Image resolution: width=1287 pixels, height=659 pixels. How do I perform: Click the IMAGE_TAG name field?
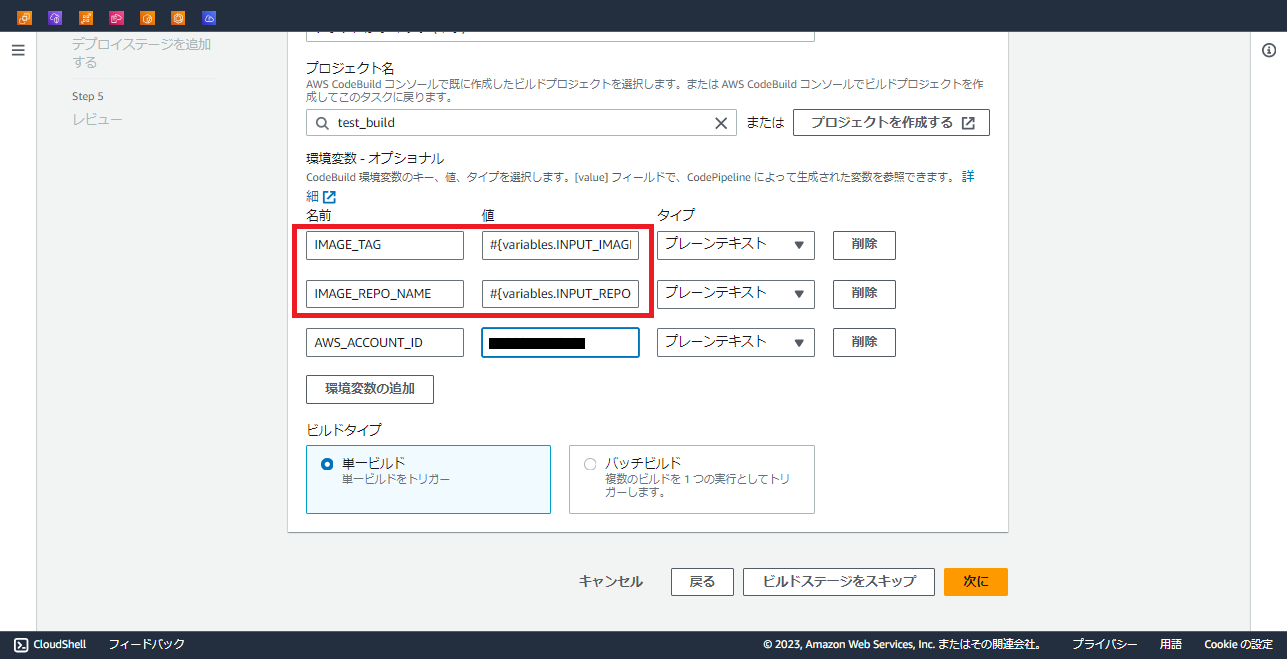[385, 245]
